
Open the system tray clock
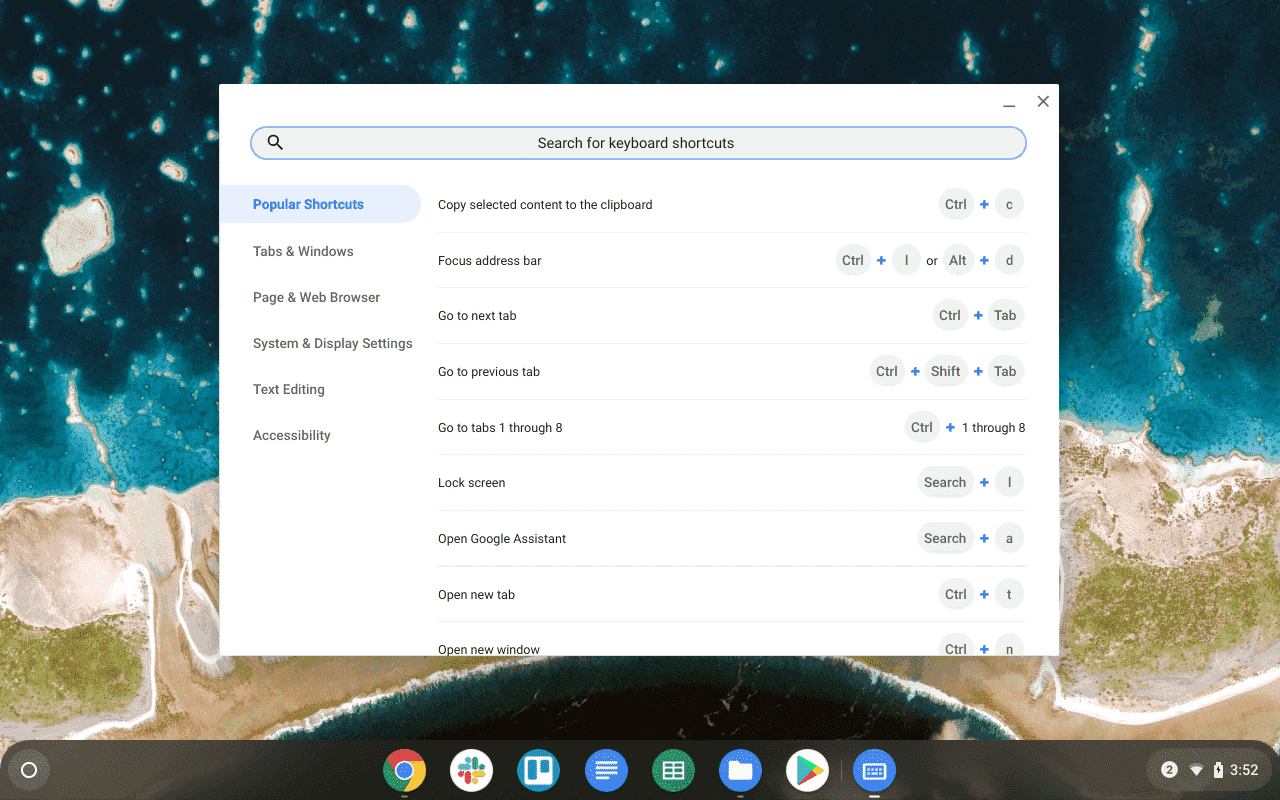(1243, 770)
